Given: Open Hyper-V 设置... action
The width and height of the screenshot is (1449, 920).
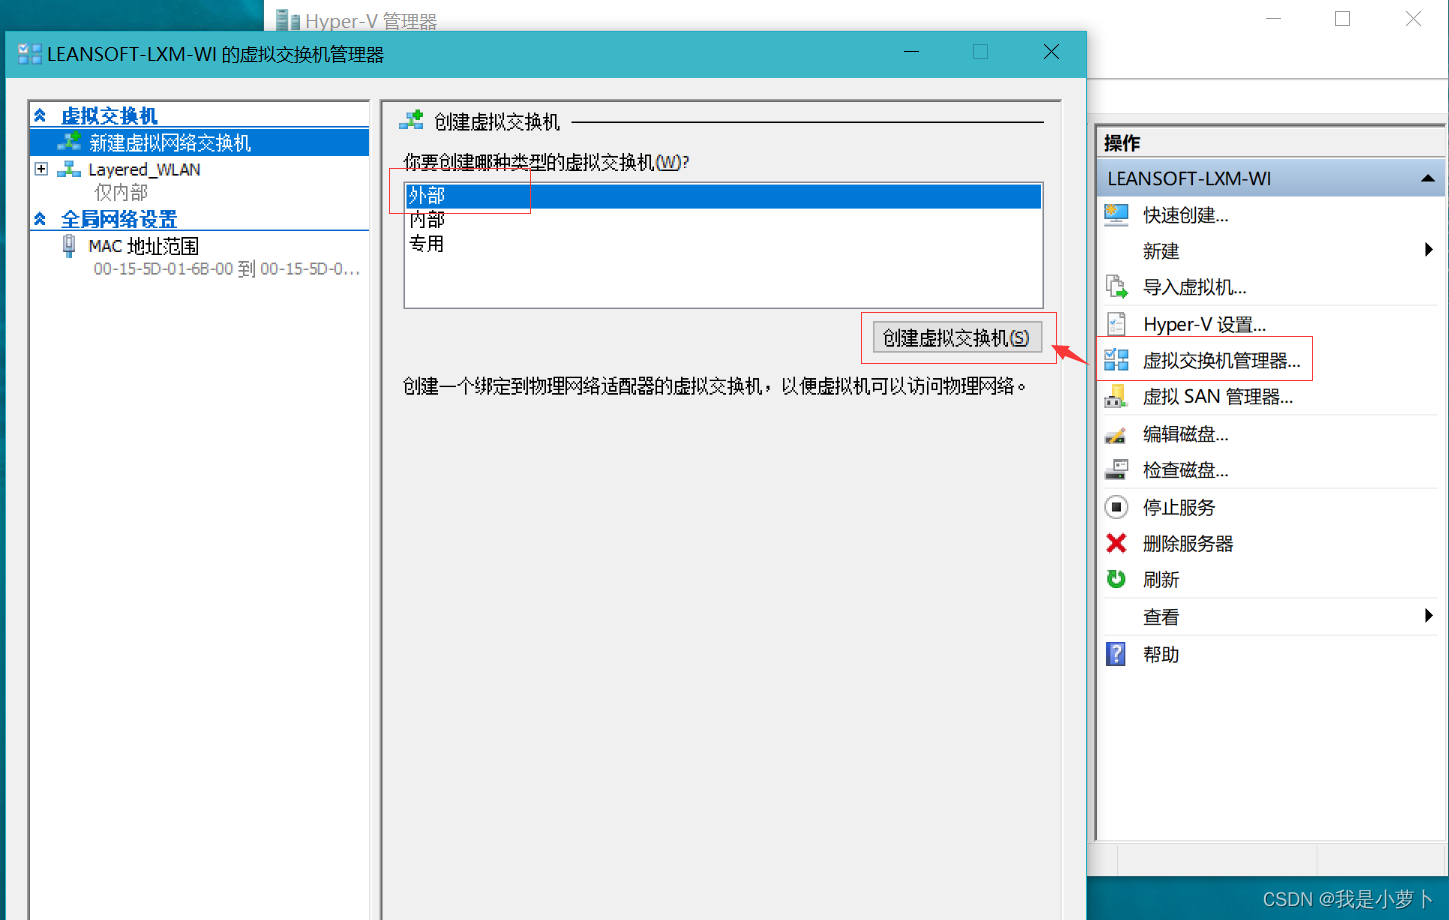Looking at the screenshot, I should click(x=1204, y=324).
